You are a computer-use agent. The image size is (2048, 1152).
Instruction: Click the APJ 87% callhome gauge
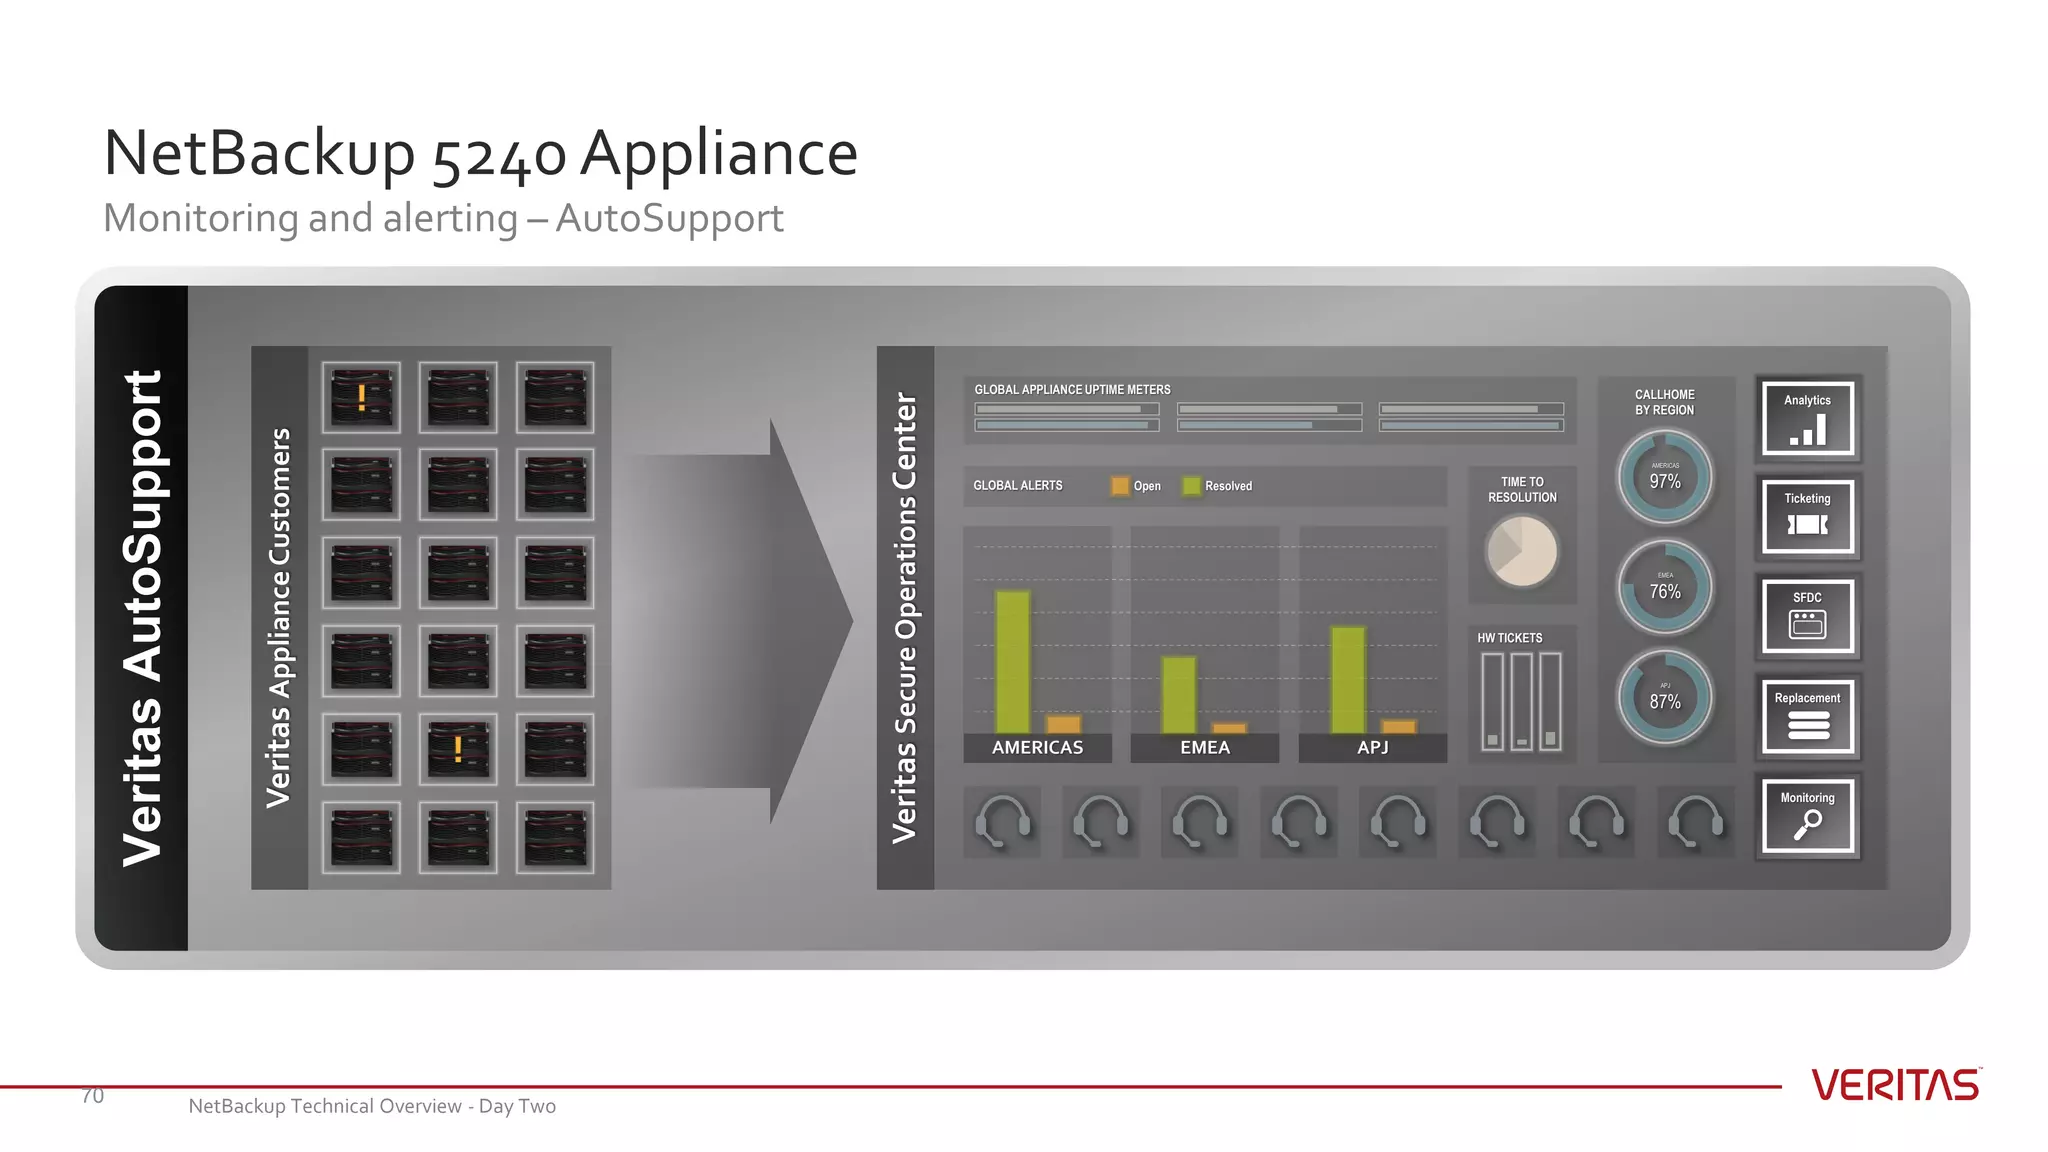1665,697
